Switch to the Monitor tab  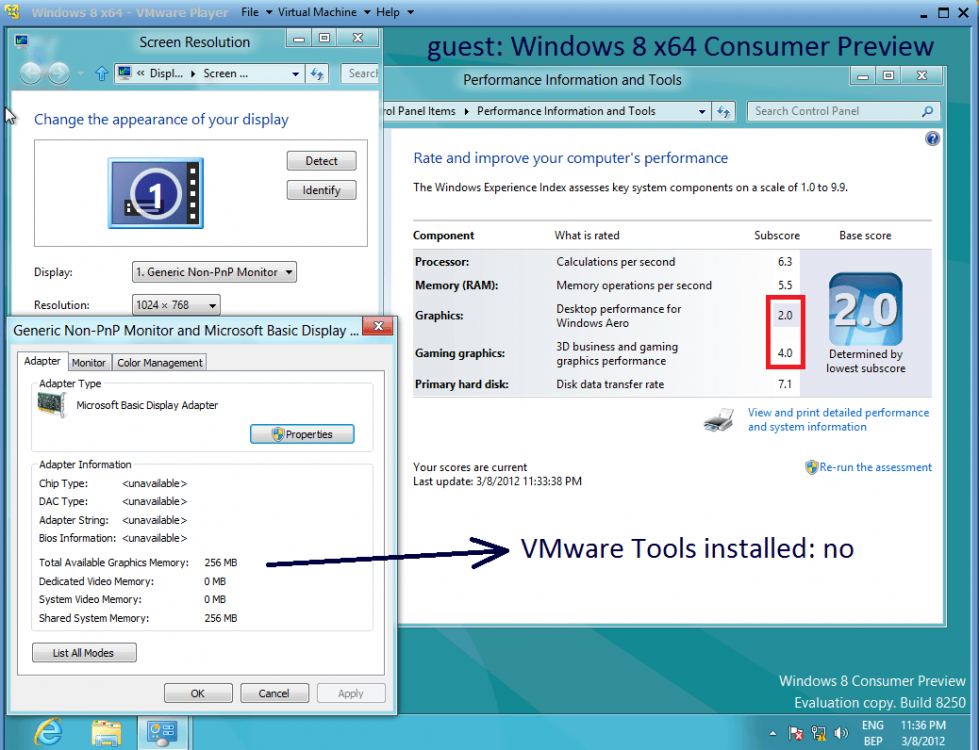coord(89,363)
